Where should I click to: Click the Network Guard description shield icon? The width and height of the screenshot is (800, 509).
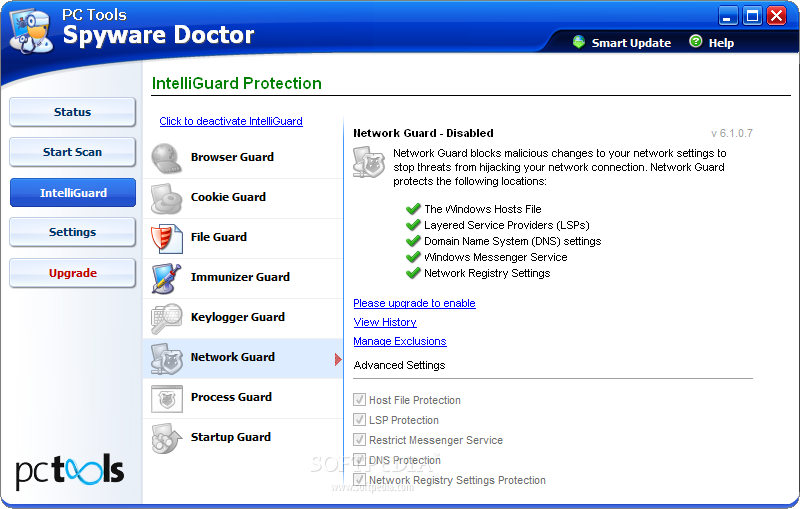coord(368,162)
